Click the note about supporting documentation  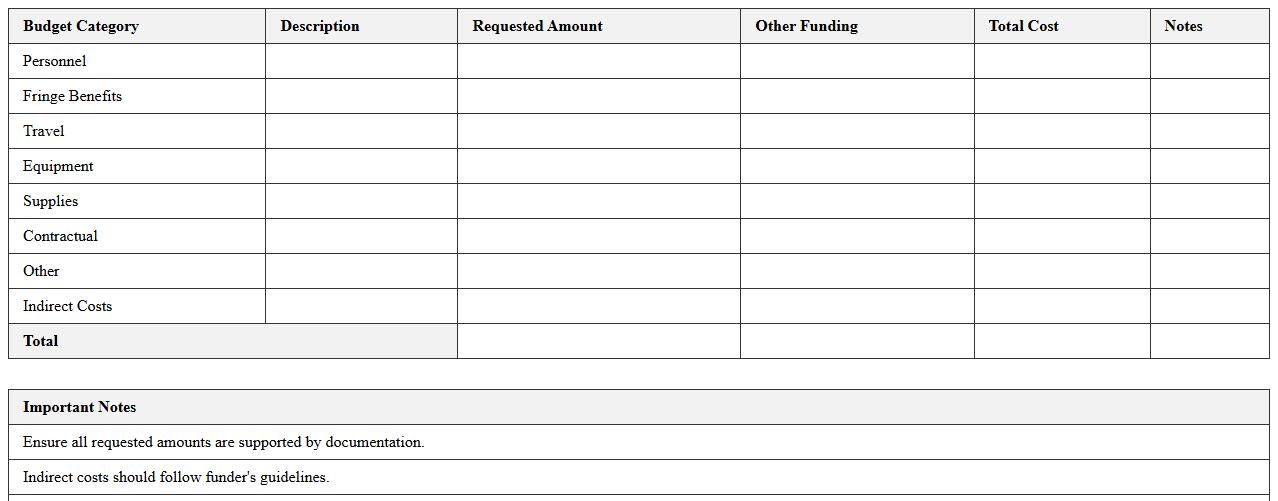tap(224, 442)
